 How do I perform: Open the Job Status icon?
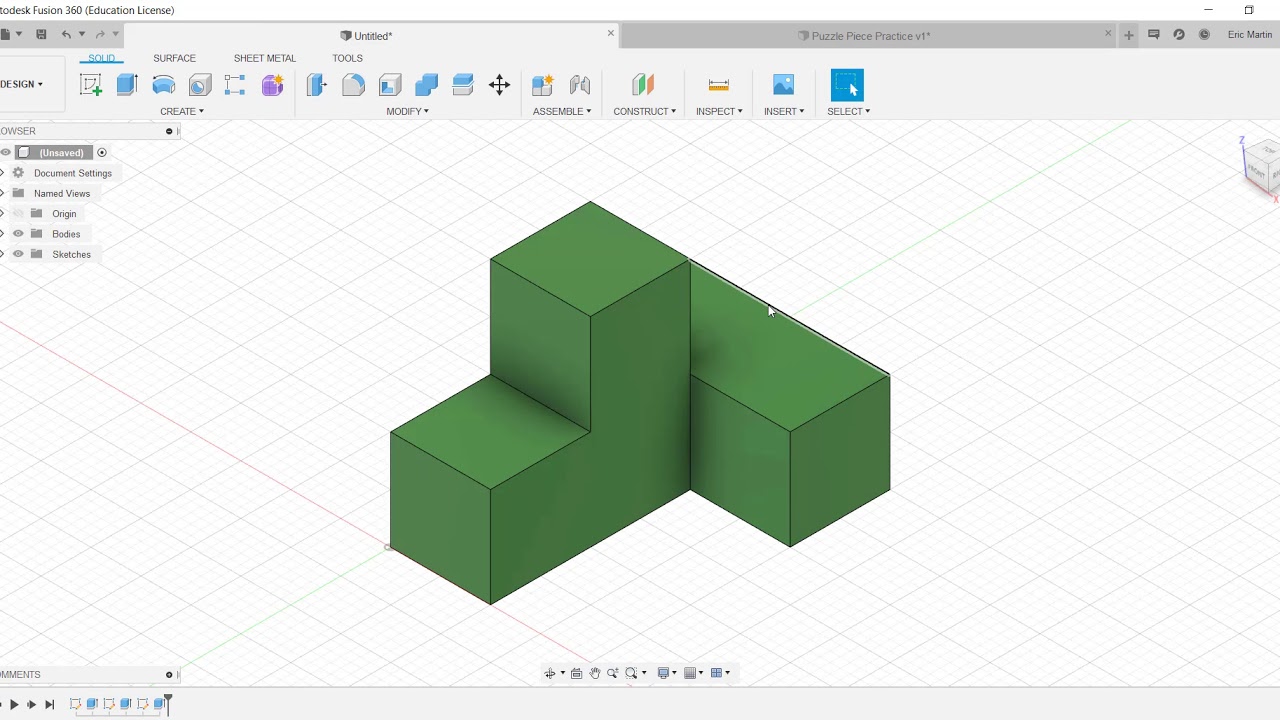click(x=1179, y=34)
